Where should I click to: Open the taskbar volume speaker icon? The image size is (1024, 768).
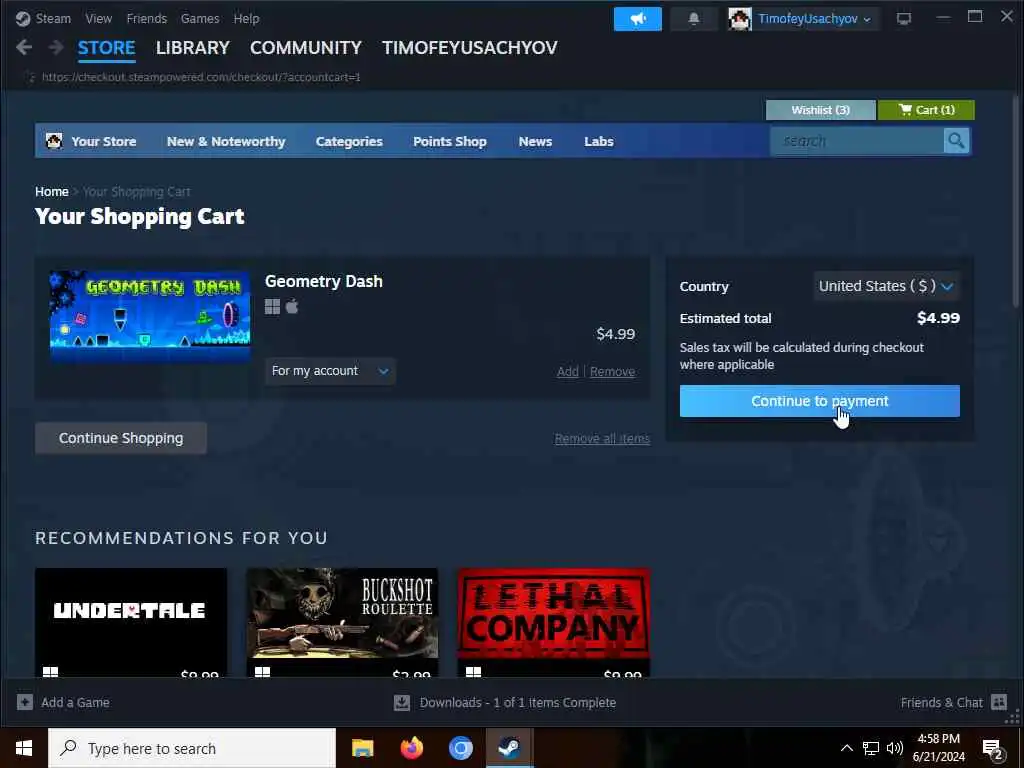895,748
